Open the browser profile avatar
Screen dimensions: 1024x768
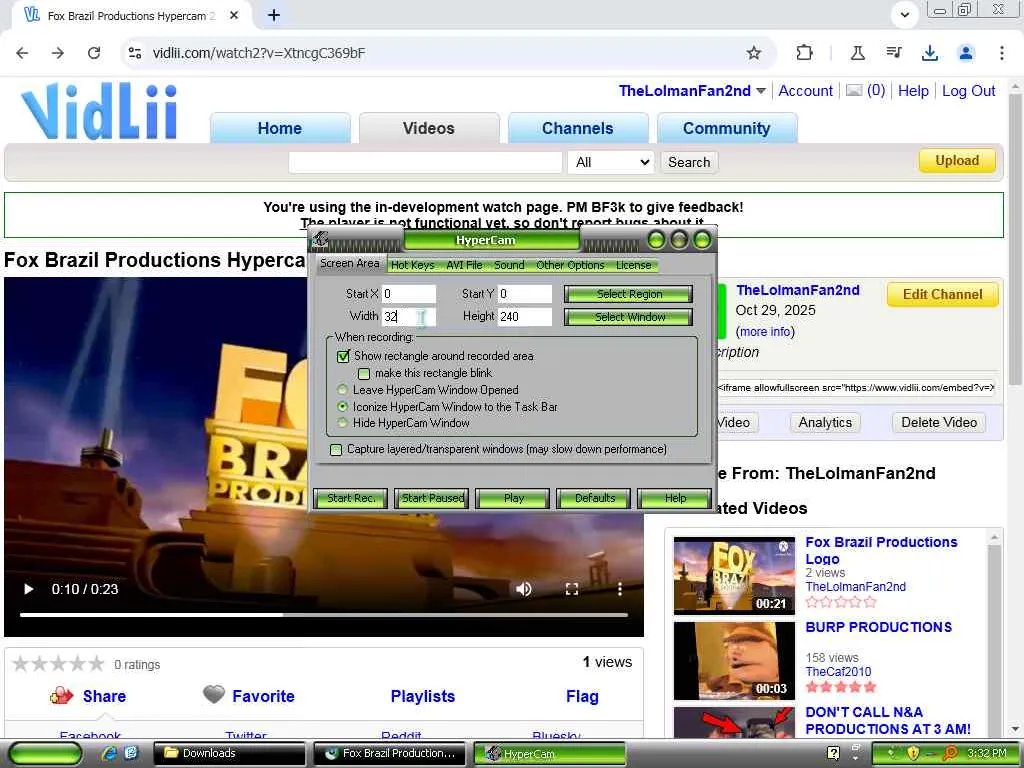966,53
